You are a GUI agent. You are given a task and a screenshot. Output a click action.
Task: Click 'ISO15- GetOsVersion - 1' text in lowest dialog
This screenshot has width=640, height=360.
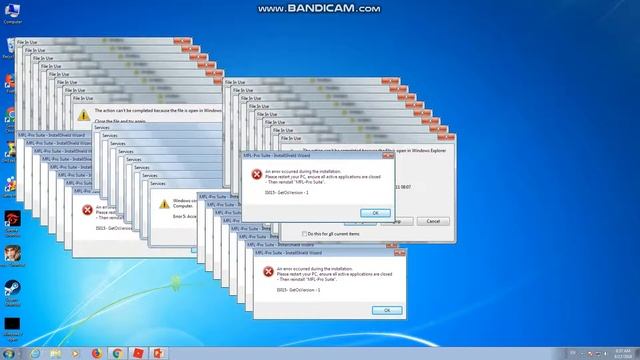click(298, 290)
